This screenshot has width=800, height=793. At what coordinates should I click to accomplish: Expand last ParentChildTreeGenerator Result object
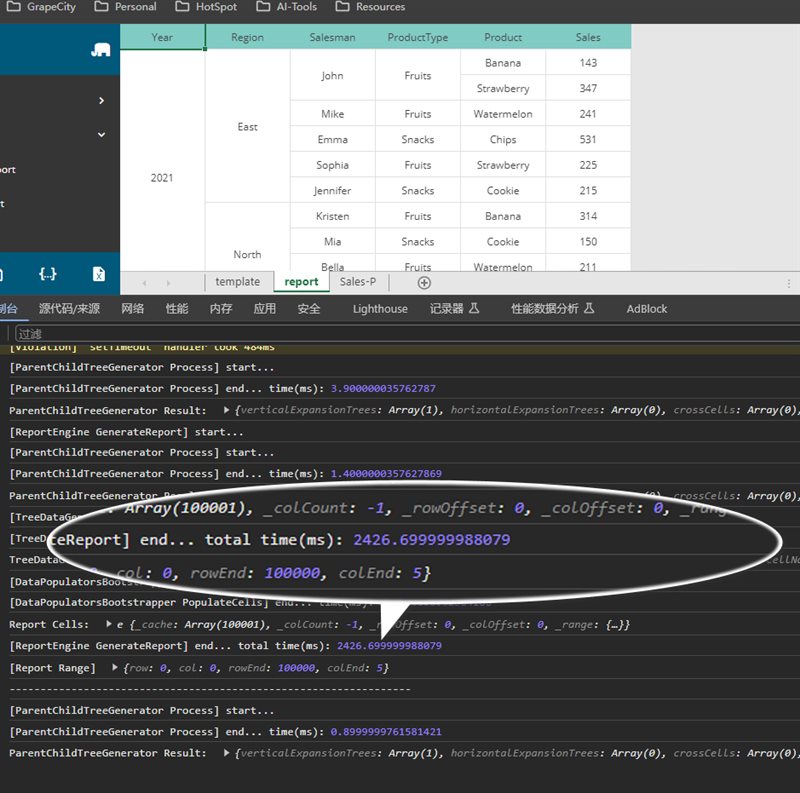coord(226,753)
